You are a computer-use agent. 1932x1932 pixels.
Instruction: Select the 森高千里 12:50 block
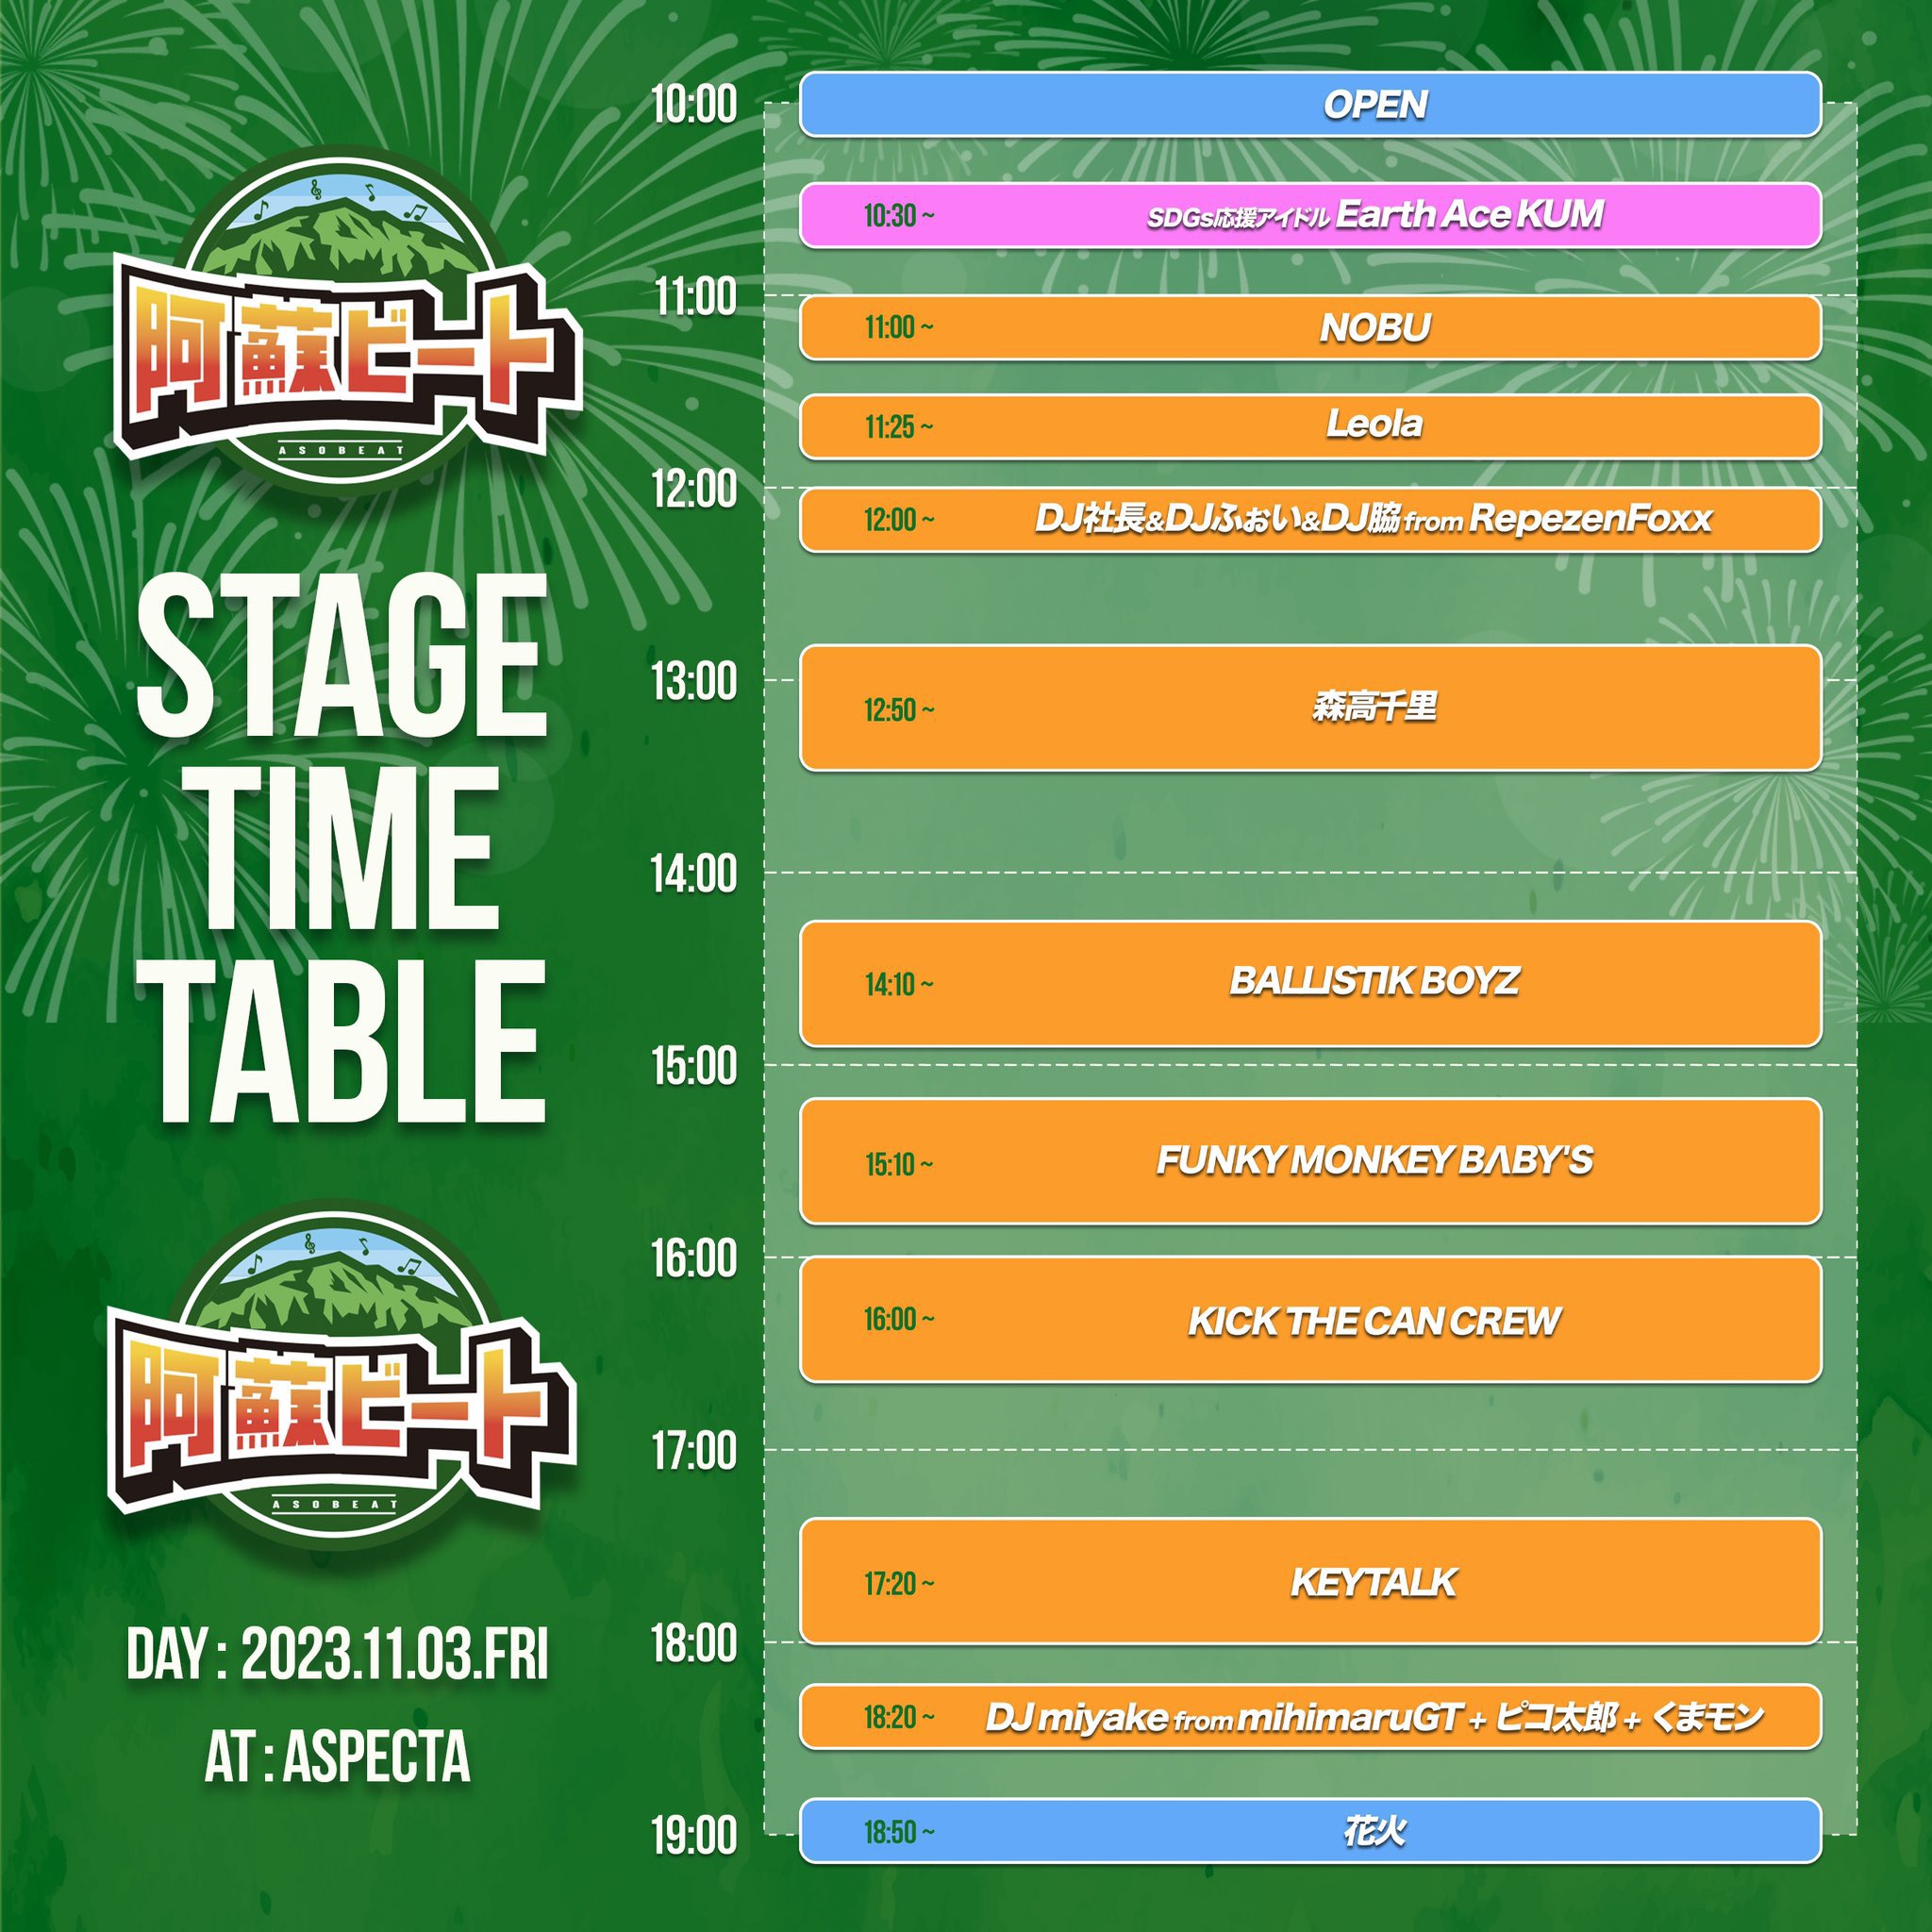click(1310, 708)
